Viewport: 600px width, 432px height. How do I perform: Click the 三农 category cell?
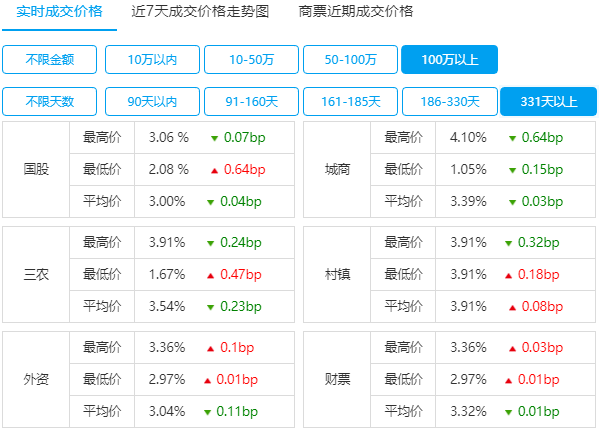tap(36, 274)
